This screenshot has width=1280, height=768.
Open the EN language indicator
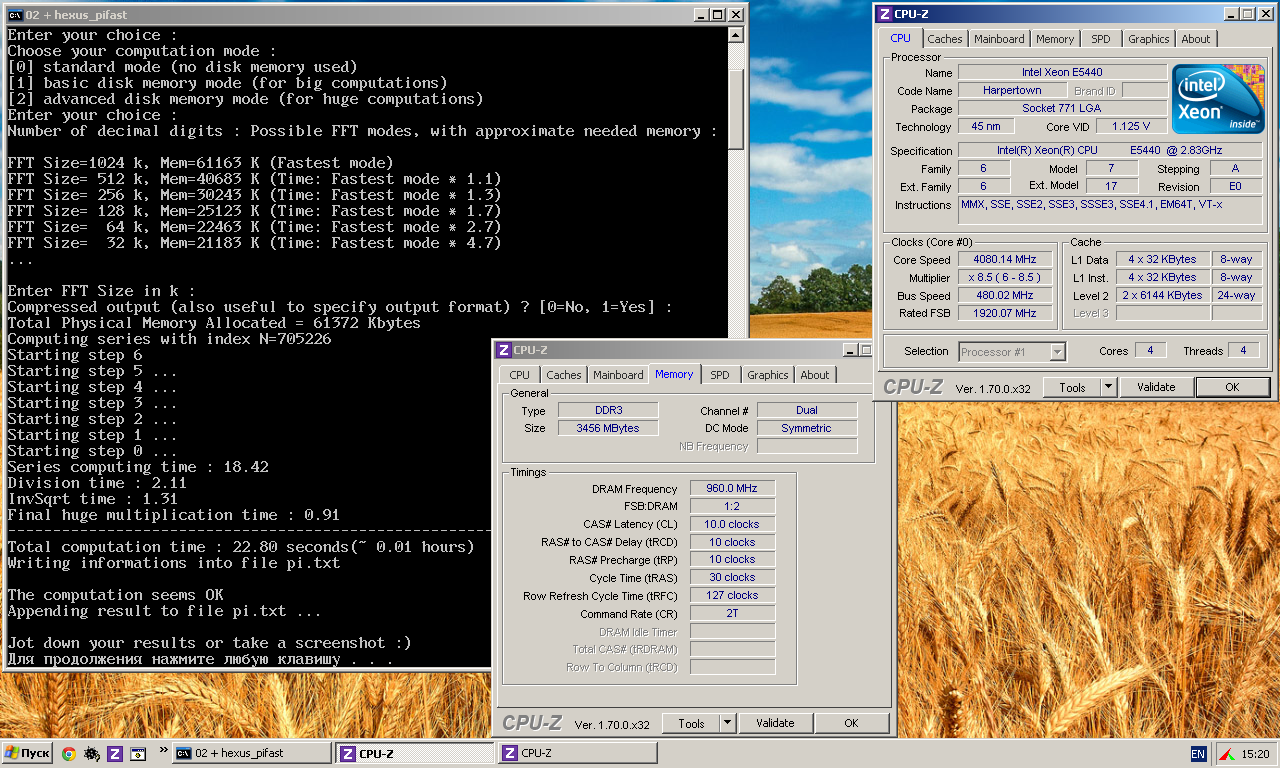tap(1198, 753)
